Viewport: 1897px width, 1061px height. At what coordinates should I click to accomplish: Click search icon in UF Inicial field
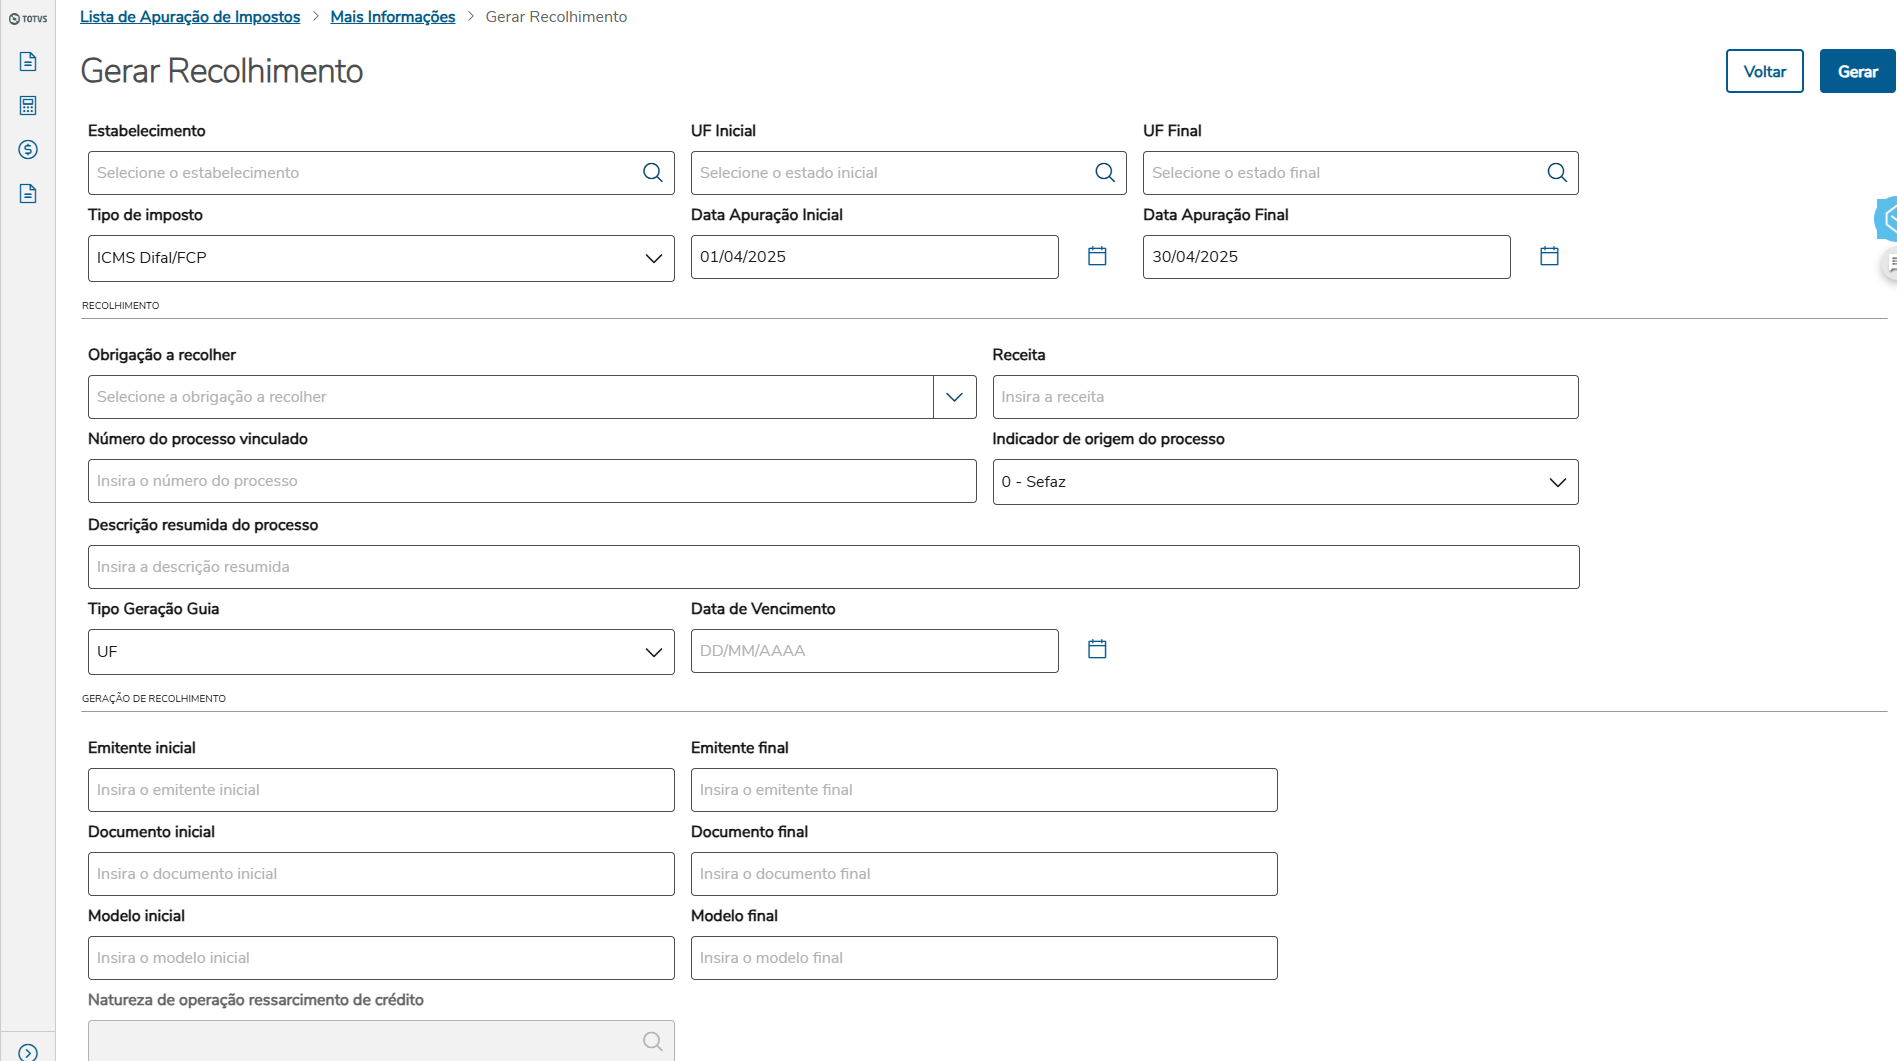(x=1105, y=173)
